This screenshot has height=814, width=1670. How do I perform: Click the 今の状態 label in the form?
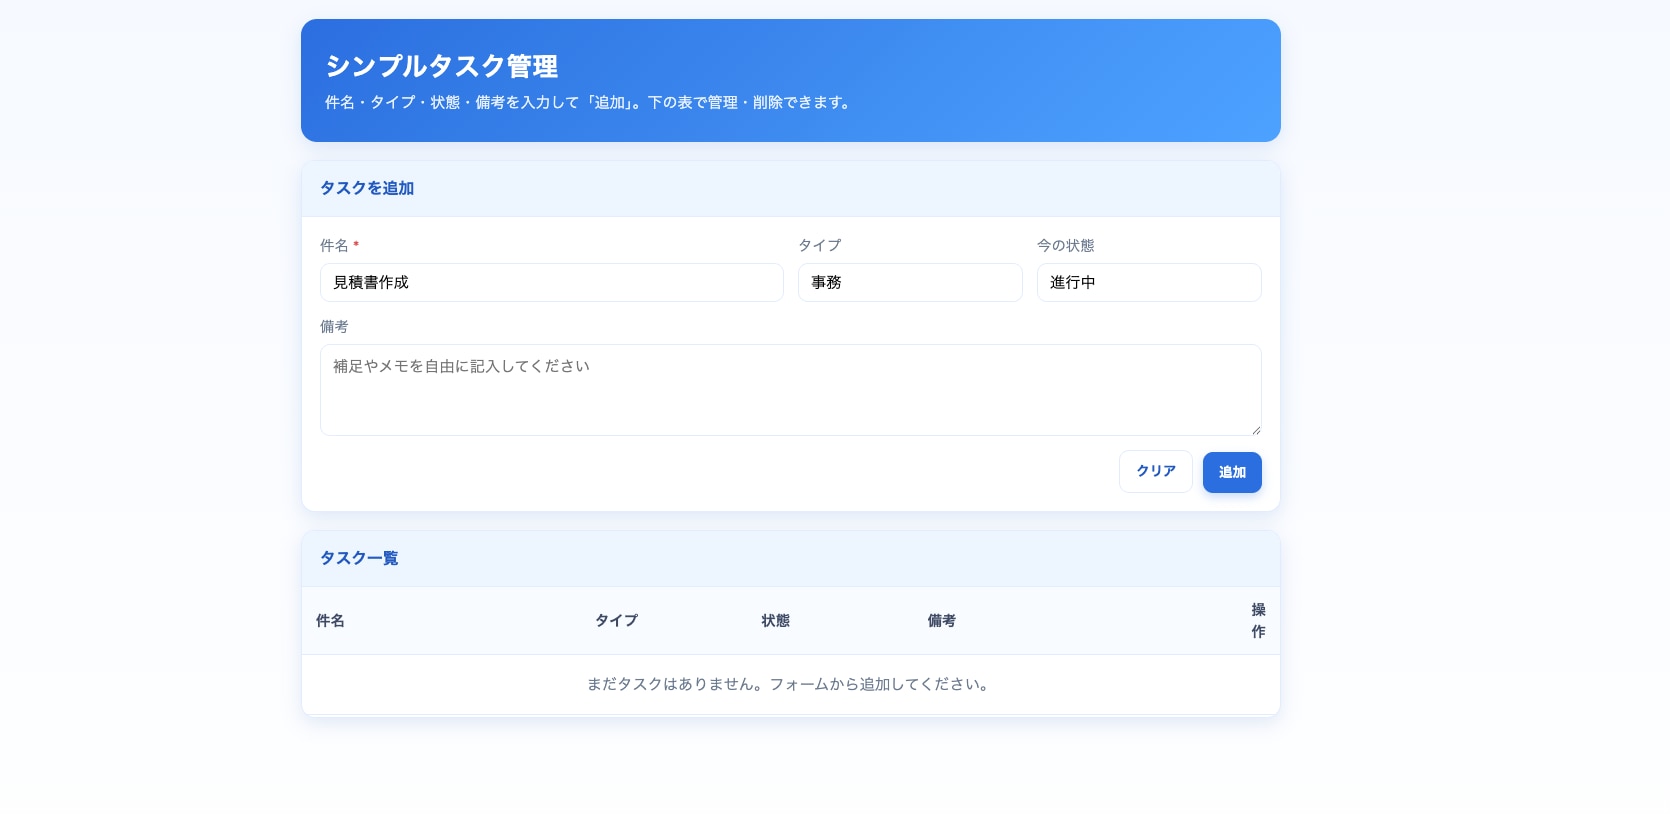tap(1065, 246)
